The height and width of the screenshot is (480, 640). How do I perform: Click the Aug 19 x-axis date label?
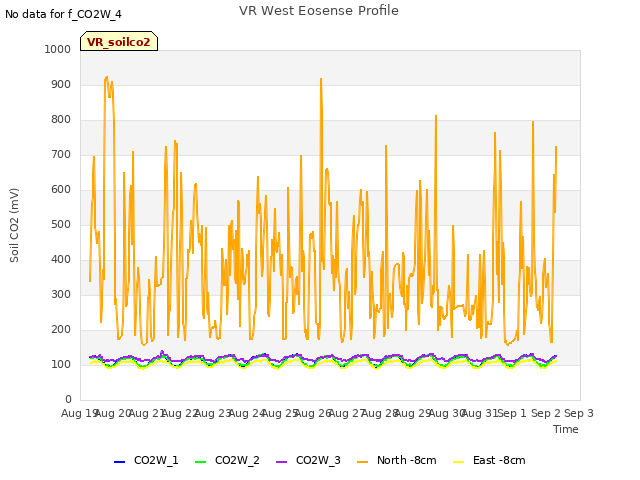(78, 413)
